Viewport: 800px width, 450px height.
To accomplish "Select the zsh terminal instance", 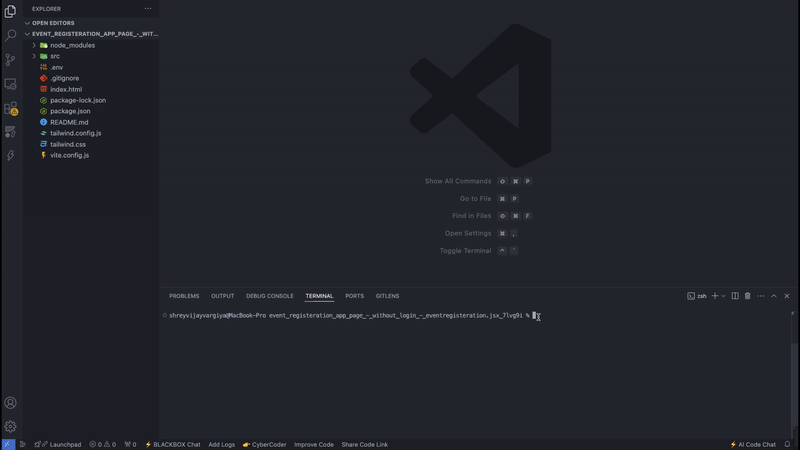I will [697, 296].
